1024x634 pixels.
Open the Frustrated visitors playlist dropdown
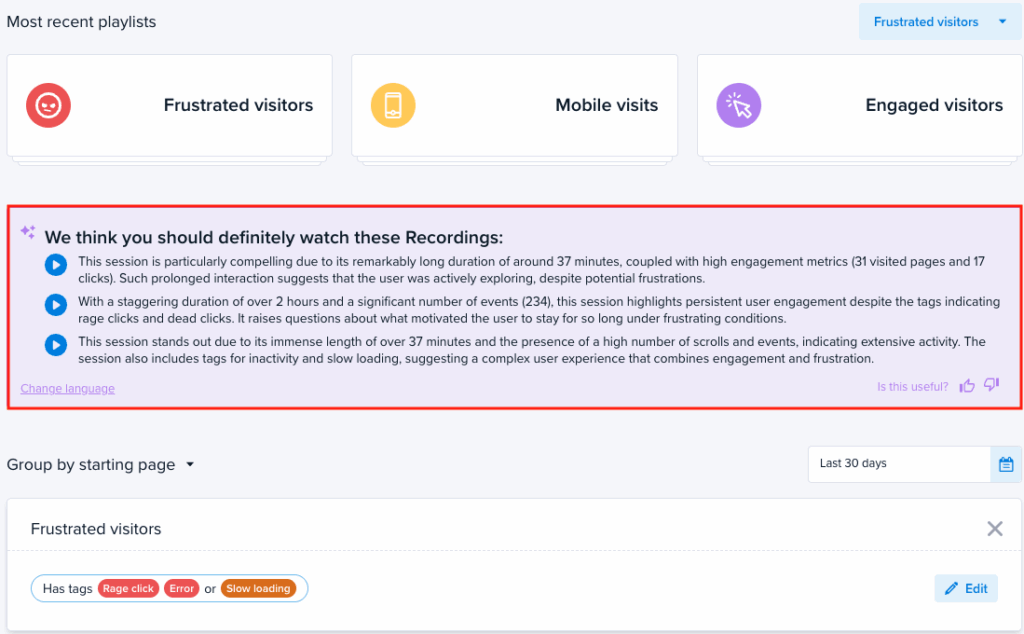coord(939,22)
